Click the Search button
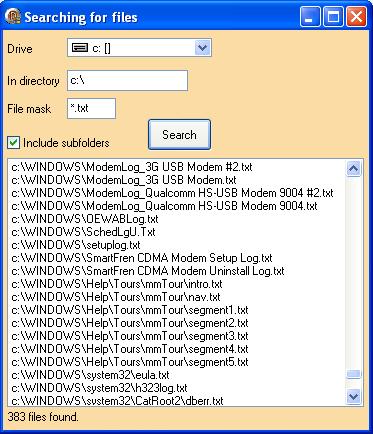 pyautogui.click(x=179, y=135)
